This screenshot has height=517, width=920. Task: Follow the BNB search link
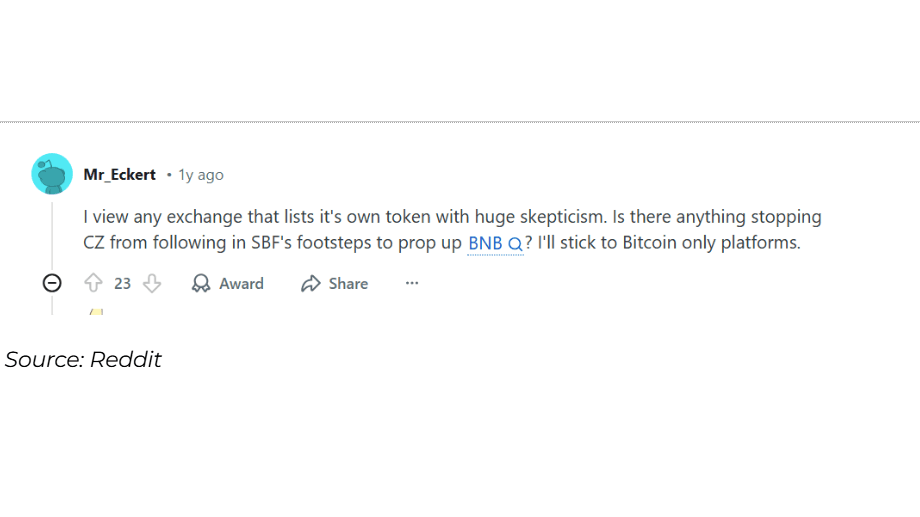[x=485, y=243]
